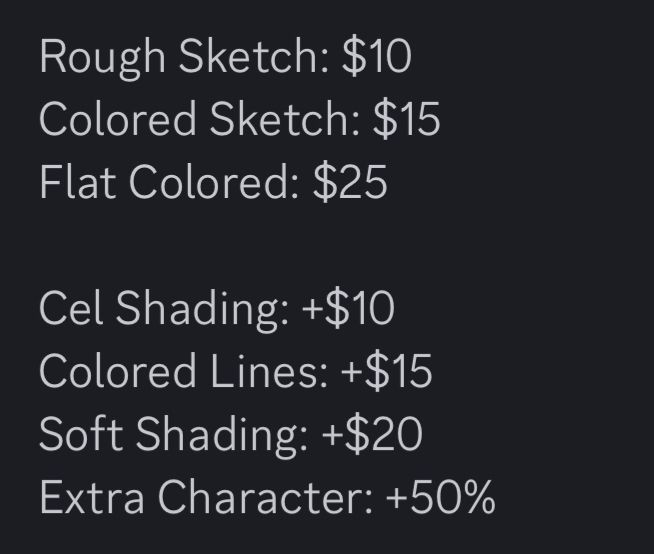Image resolution: width=654 pixels, height=554 pixels.
Task: Click the Extra Character: +50% line
Action: click(x=267, y=497)
